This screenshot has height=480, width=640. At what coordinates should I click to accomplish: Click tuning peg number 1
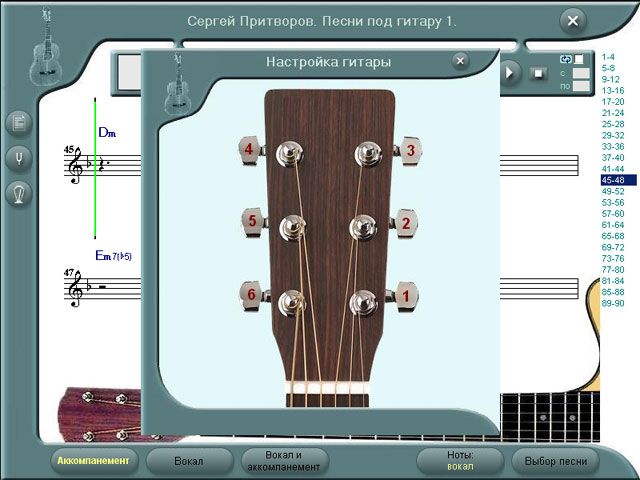point(405,296)
